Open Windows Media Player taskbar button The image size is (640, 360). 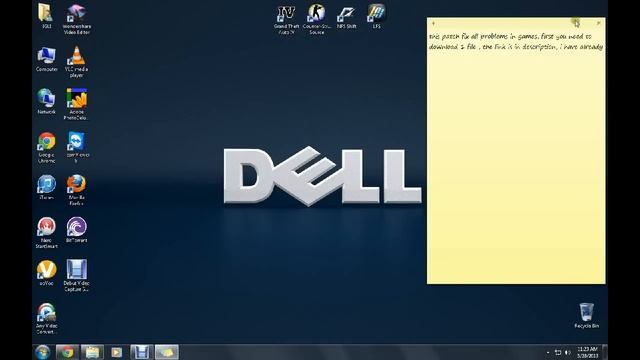coord(116,352)
